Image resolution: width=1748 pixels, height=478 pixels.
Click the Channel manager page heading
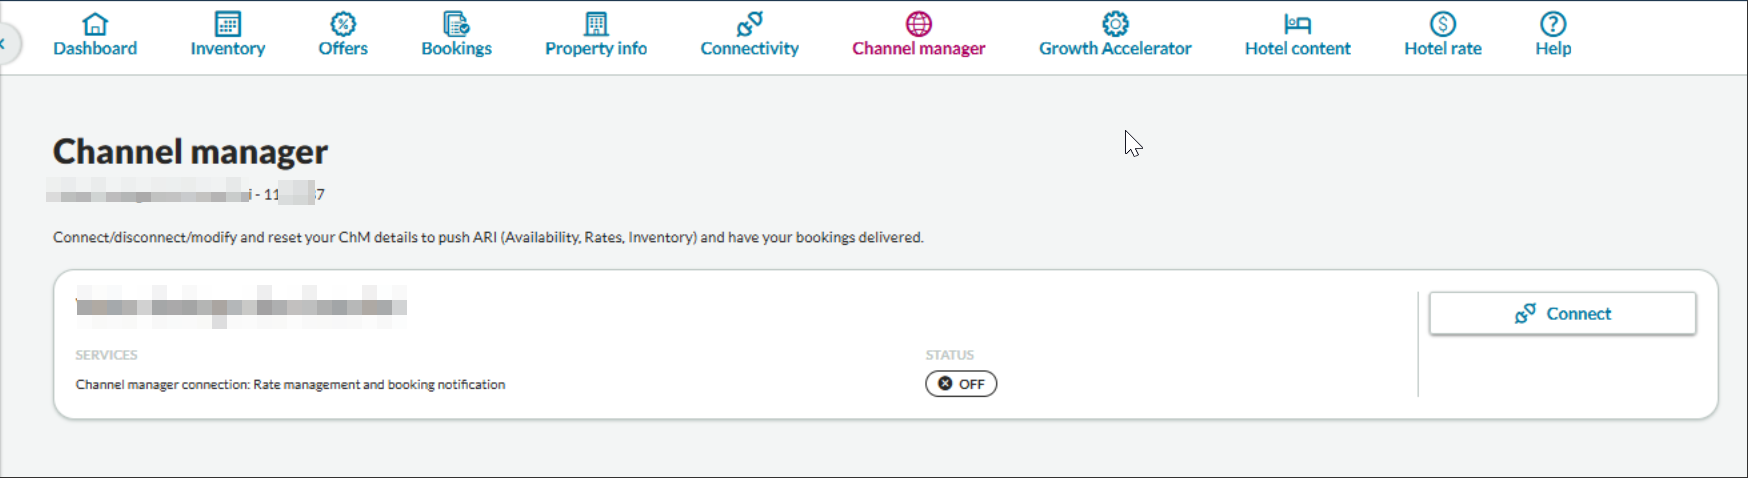tap(190, 152)
